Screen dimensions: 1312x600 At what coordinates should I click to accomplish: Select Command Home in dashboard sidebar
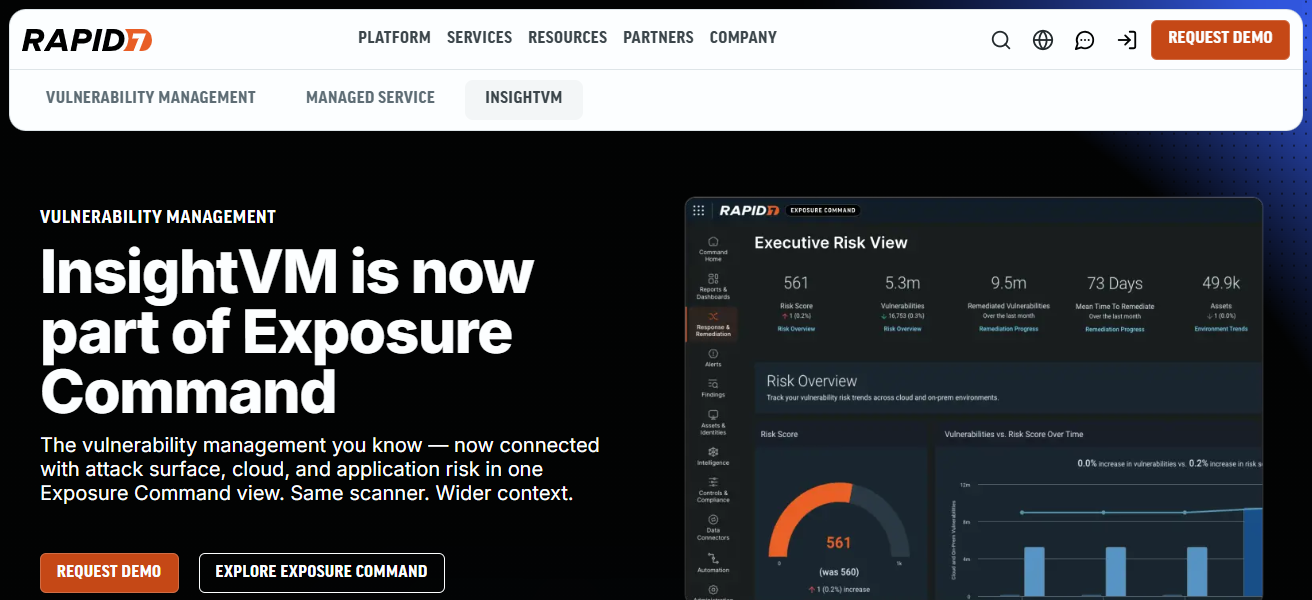pos(713,248)
